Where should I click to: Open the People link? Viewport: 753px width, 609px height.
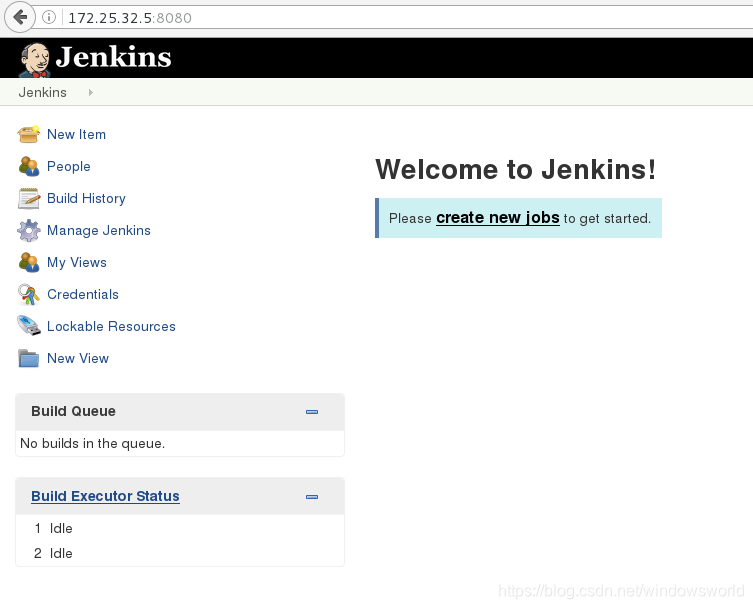(x=69, y=166)
